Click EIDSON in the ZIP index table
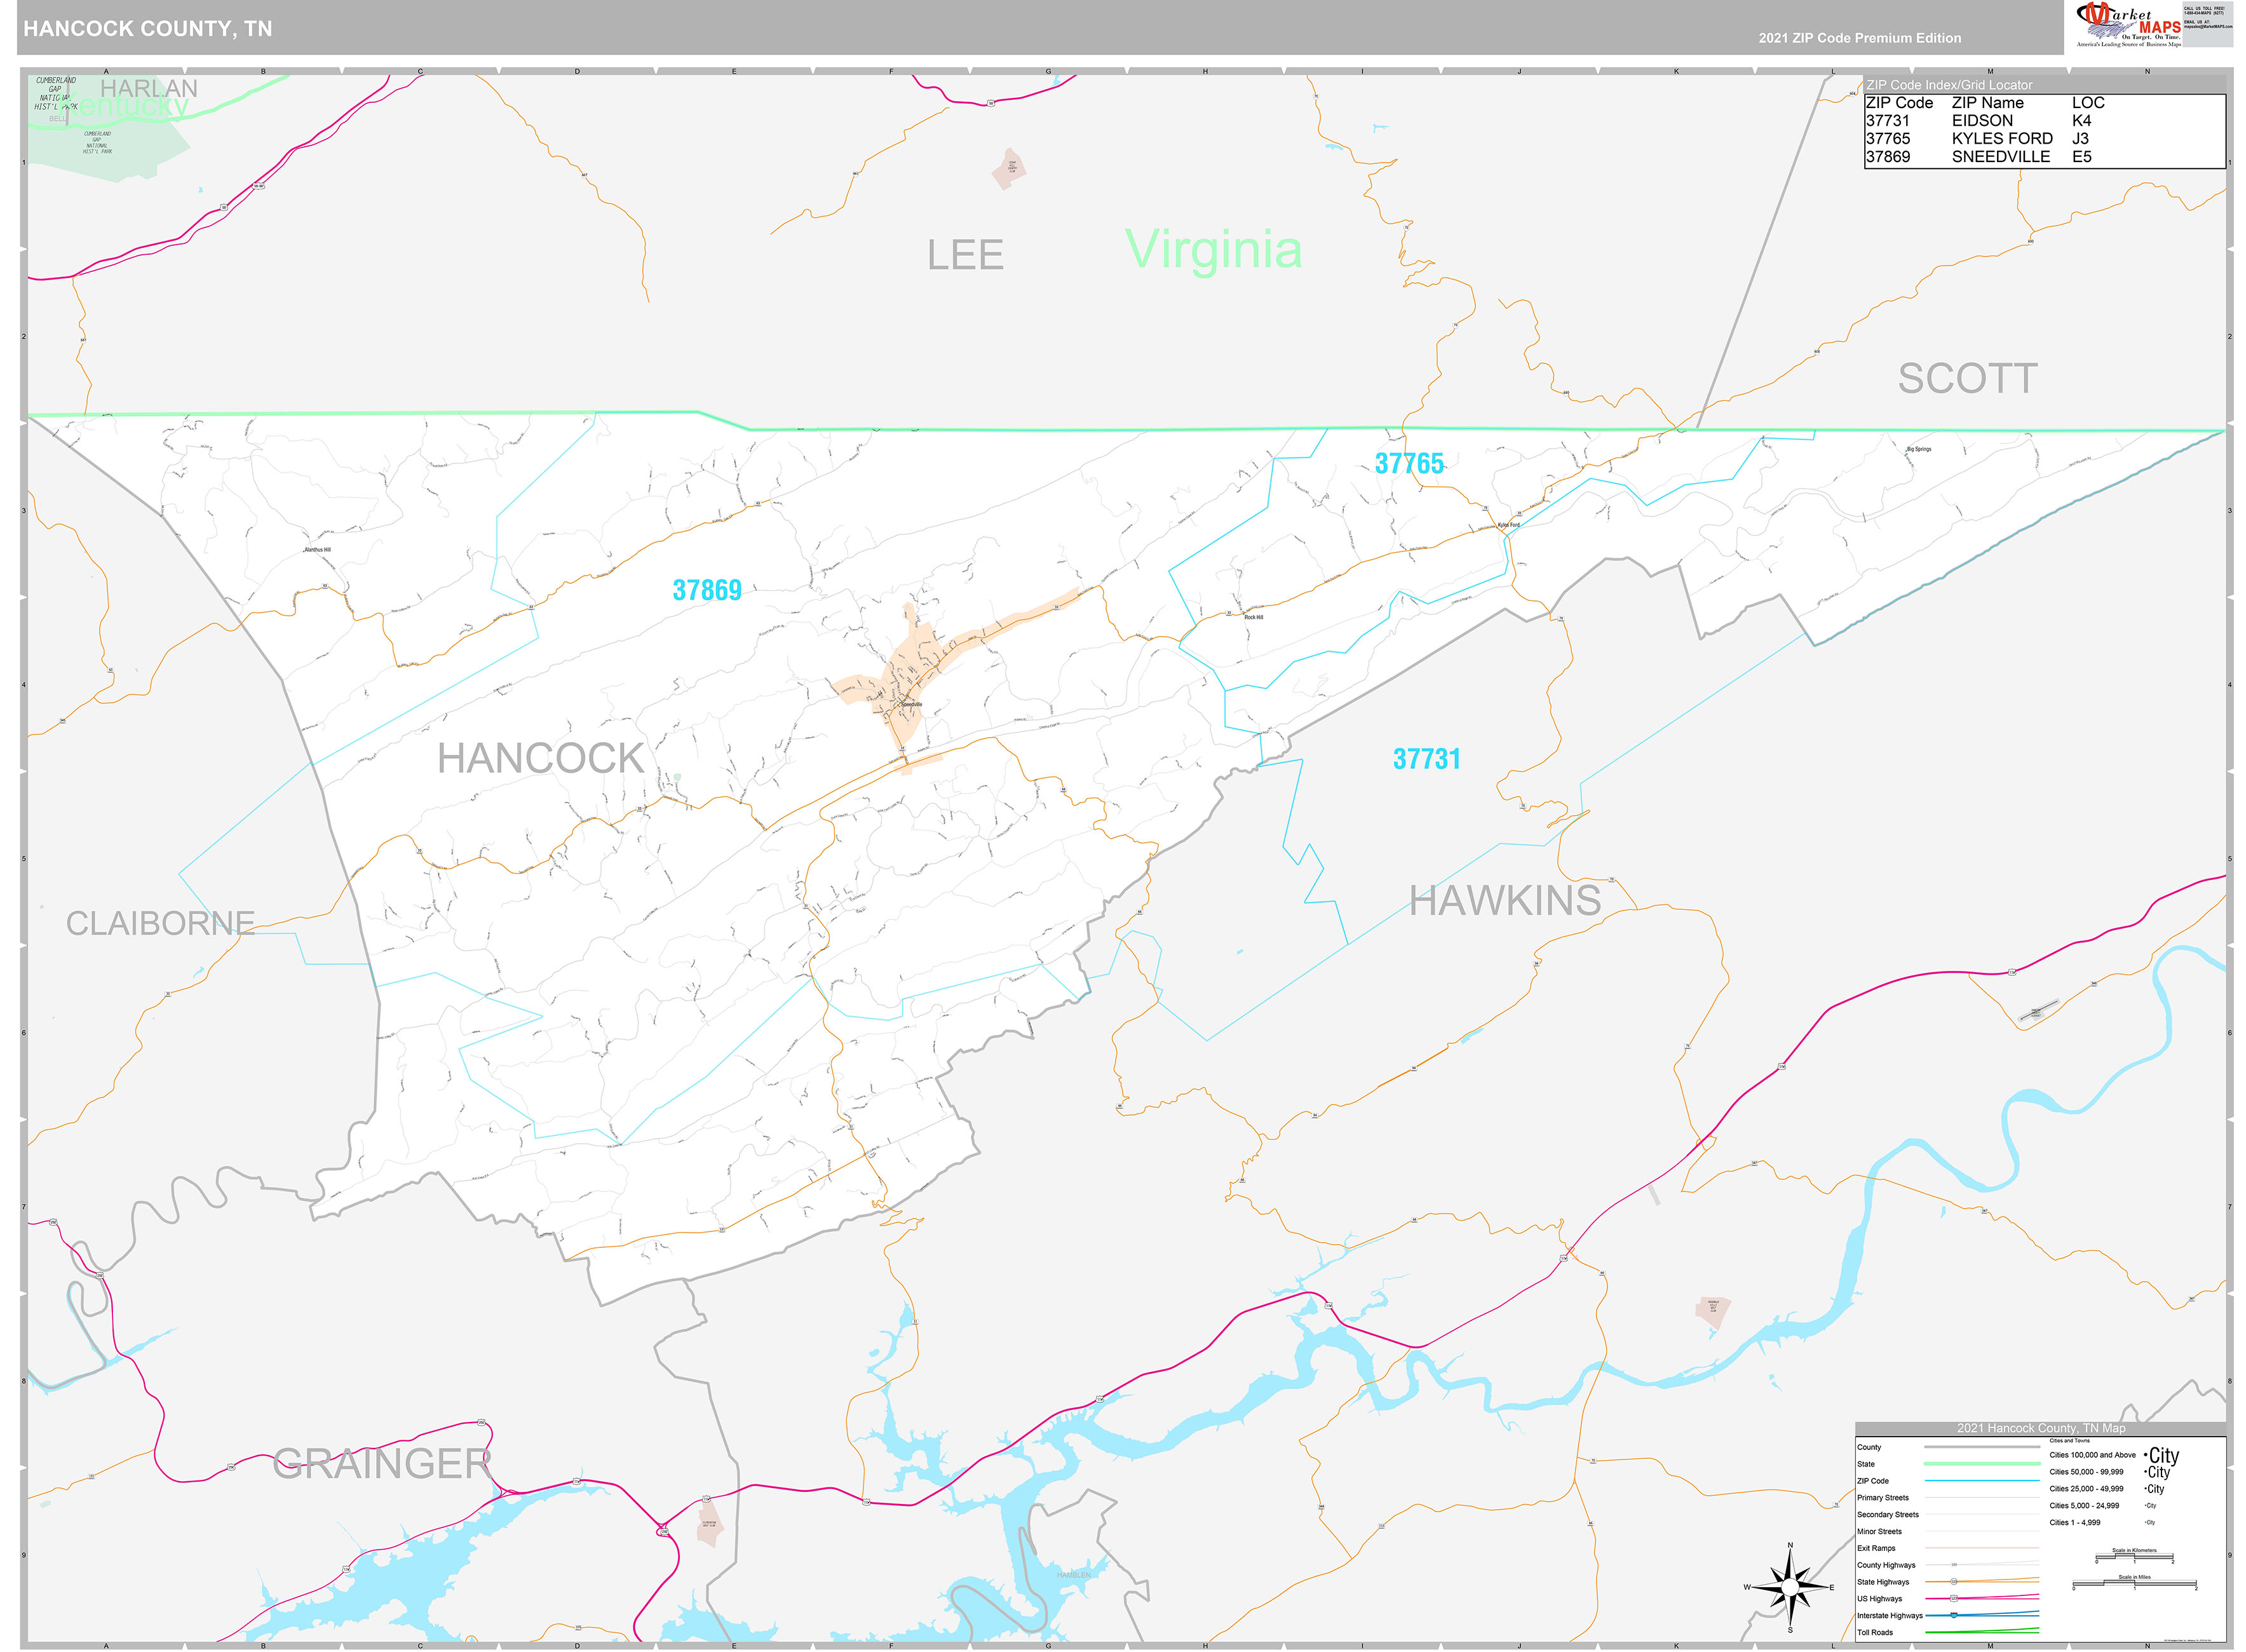This screenshot has height=1652, width=2246. (x=1982, y=120)
